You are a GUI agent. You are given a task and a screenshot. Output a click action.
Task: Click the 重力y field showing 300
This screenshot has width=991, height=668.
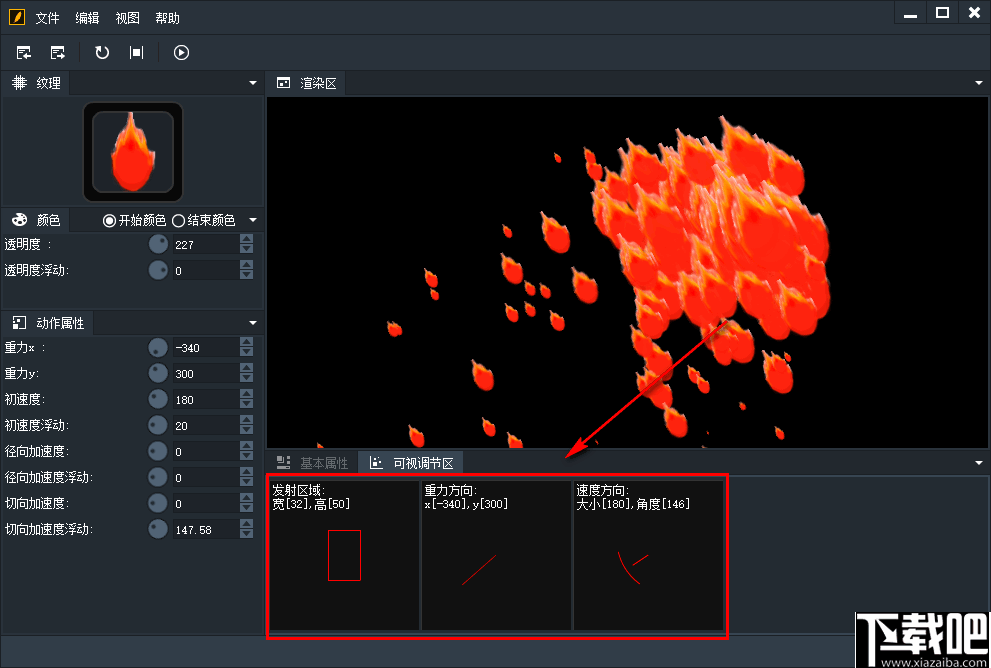tap(206, 373)
